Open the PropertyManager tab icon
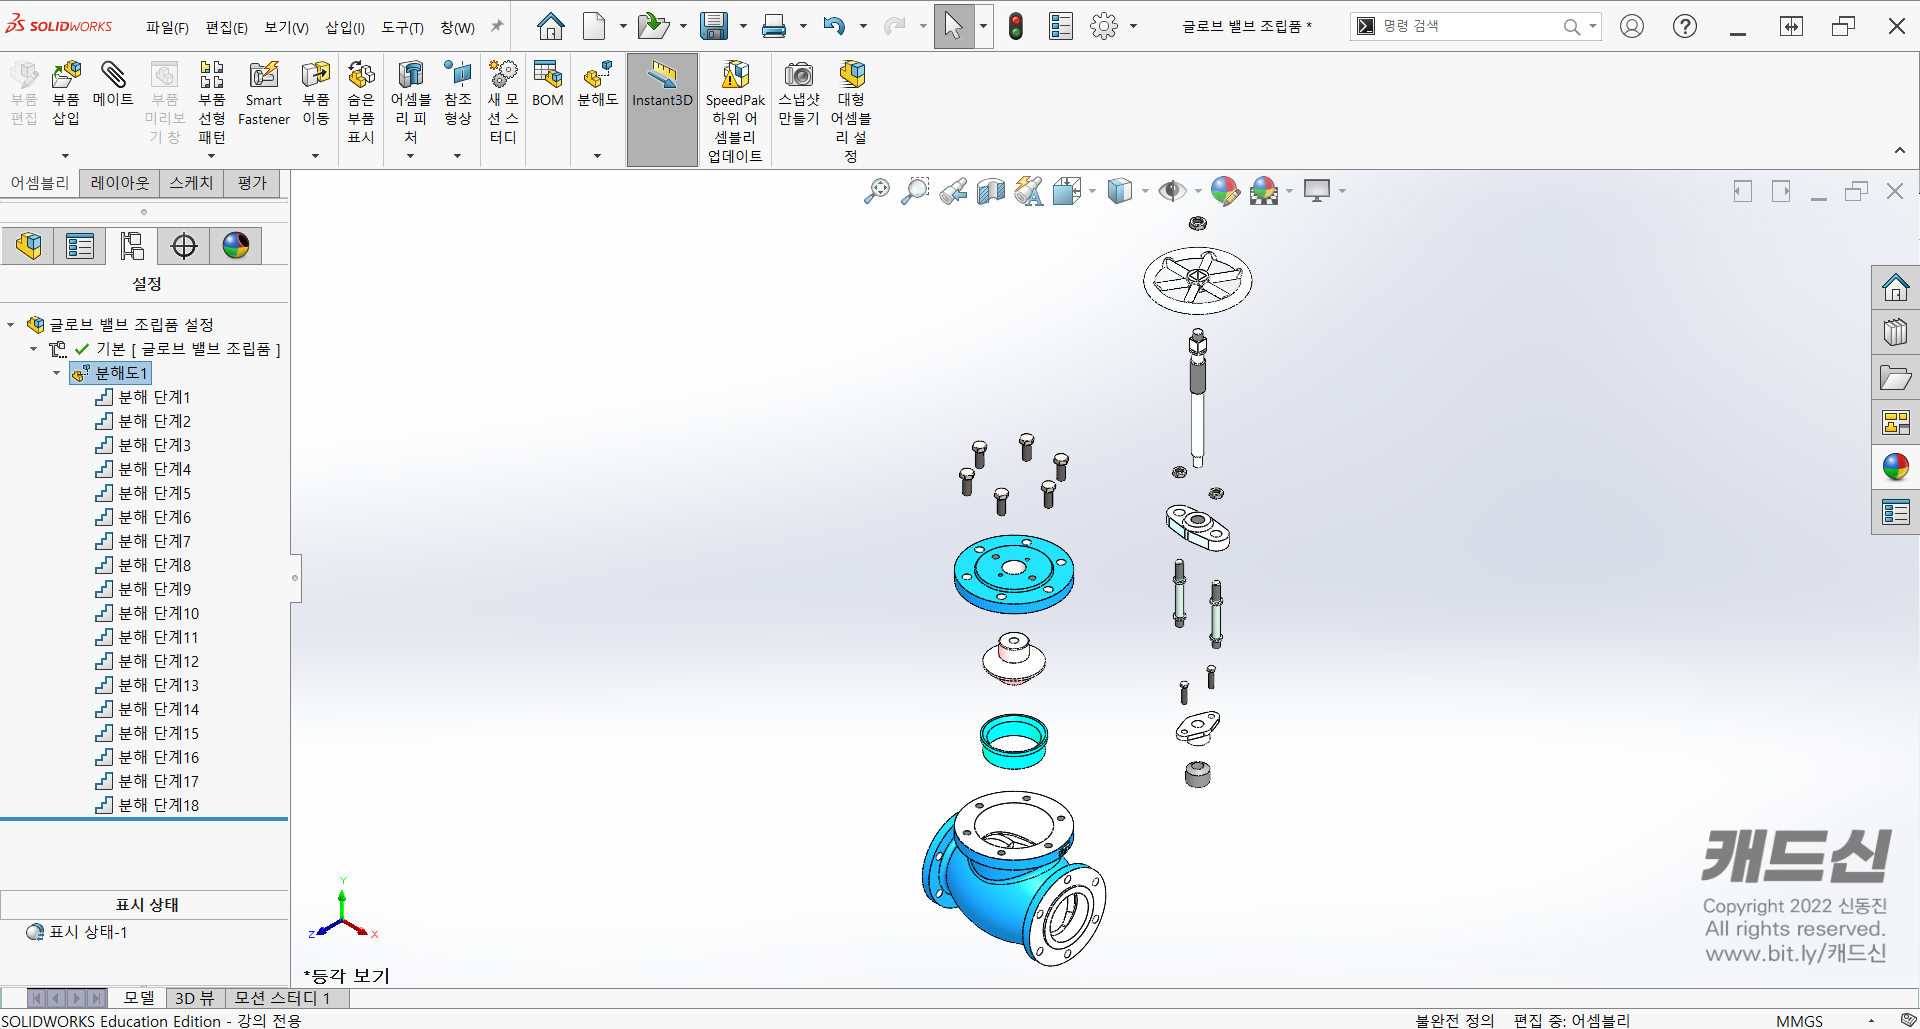The height and width of the screenshot is (1029, 1920). (x=80, y=246)
